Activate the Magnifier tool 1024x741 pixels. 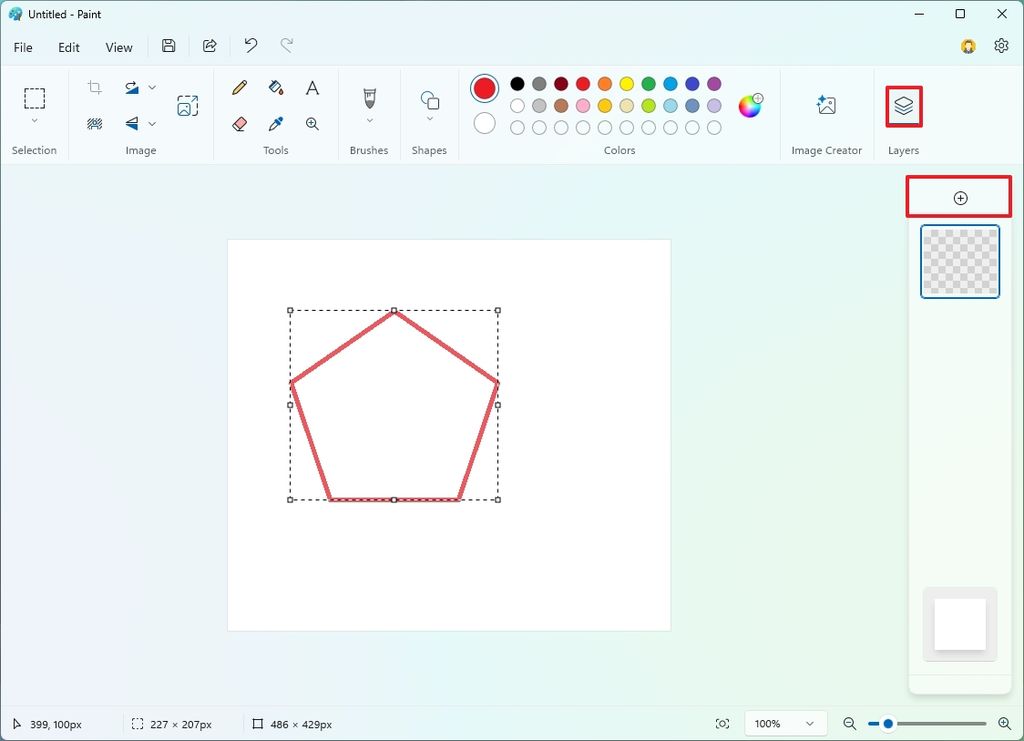312,124
